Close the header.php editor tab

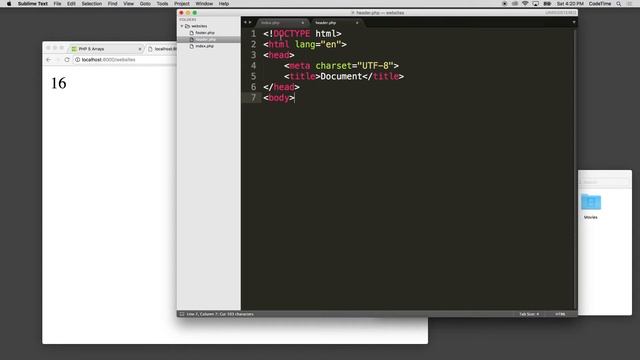click(357, 23)
